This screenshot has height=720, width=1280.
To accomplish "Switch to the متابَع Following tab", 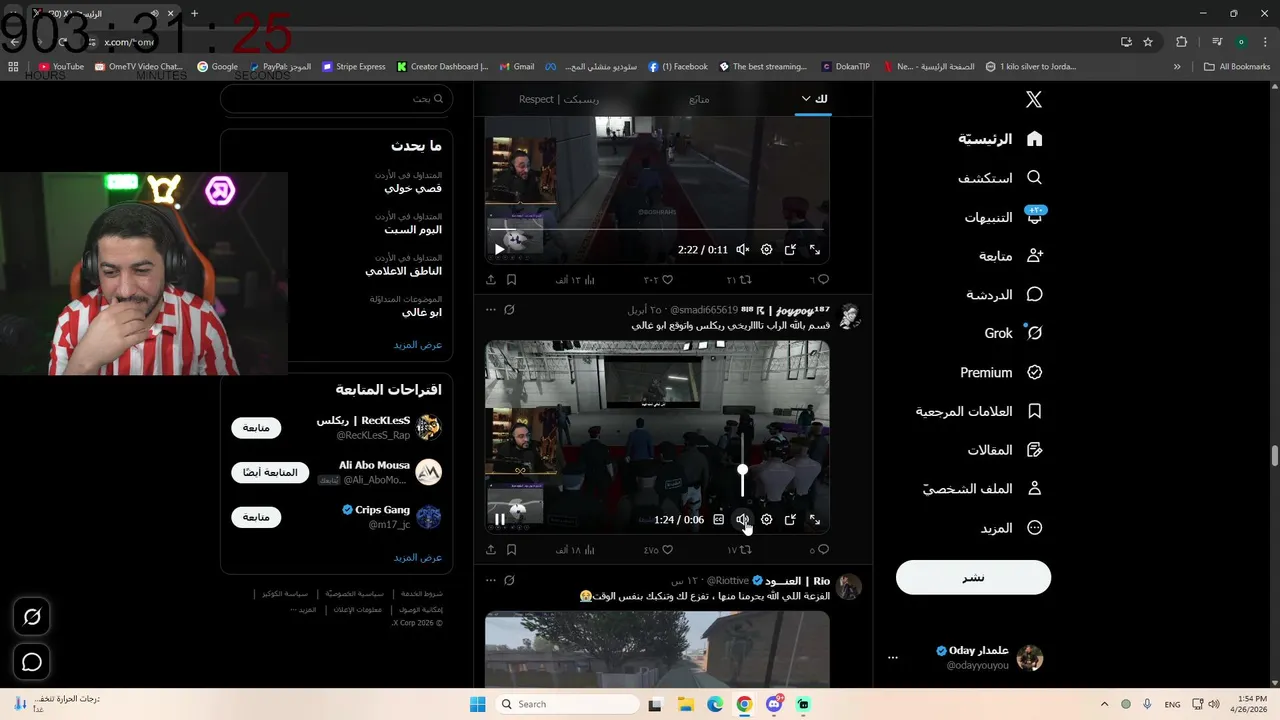I will tap(699, 99).
